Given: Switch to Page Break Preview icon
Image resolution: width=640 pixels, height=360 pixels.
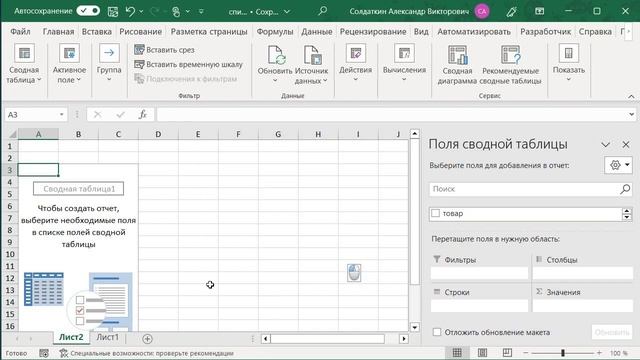Looking at the screenshot, I should [x=507, y=353].
